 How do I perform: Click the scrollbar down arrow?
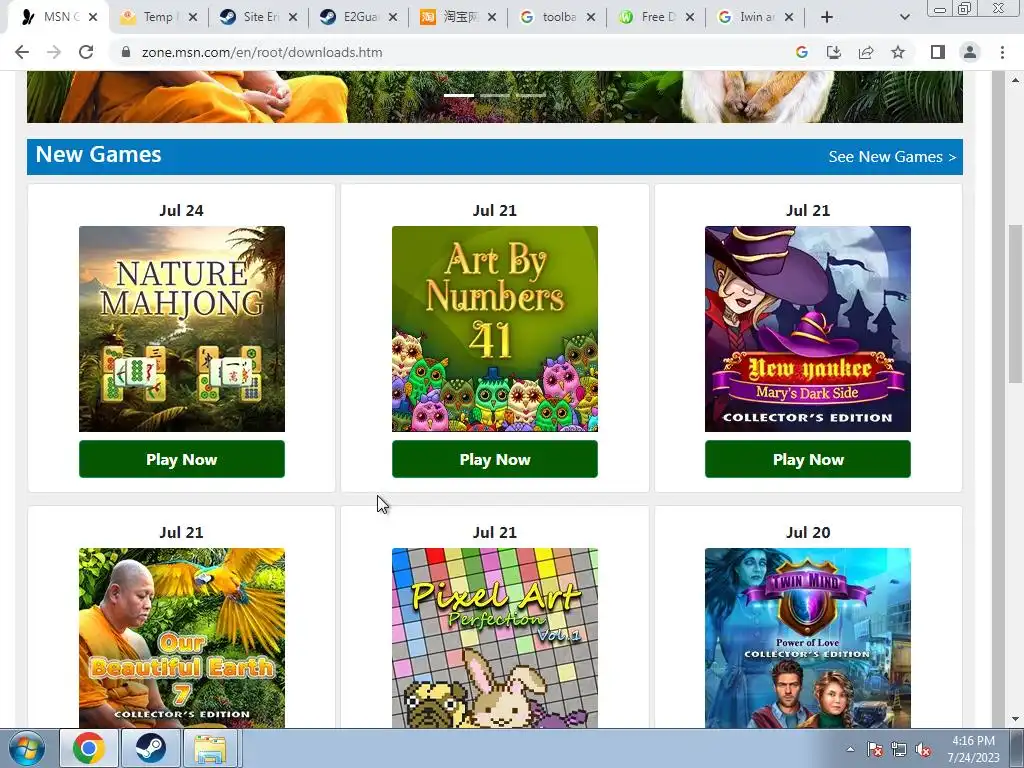point(1015,719)
